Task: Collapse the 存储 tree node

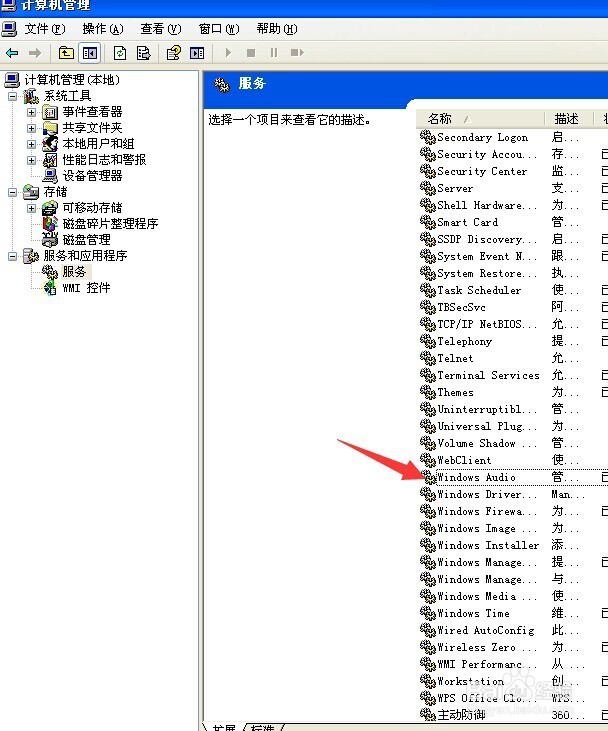Action: coord(13,192)
